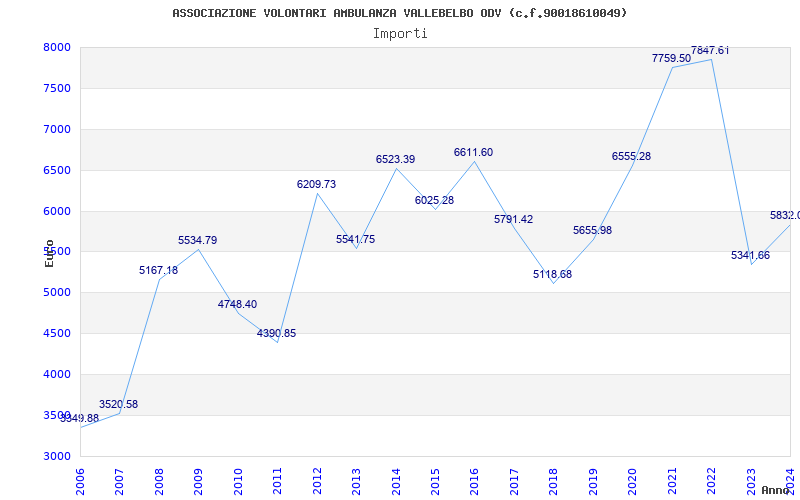The height and width of the screenshot is (500, 800).
Task: Click the 2022 x-axis year label
Action: coord(712,481)
